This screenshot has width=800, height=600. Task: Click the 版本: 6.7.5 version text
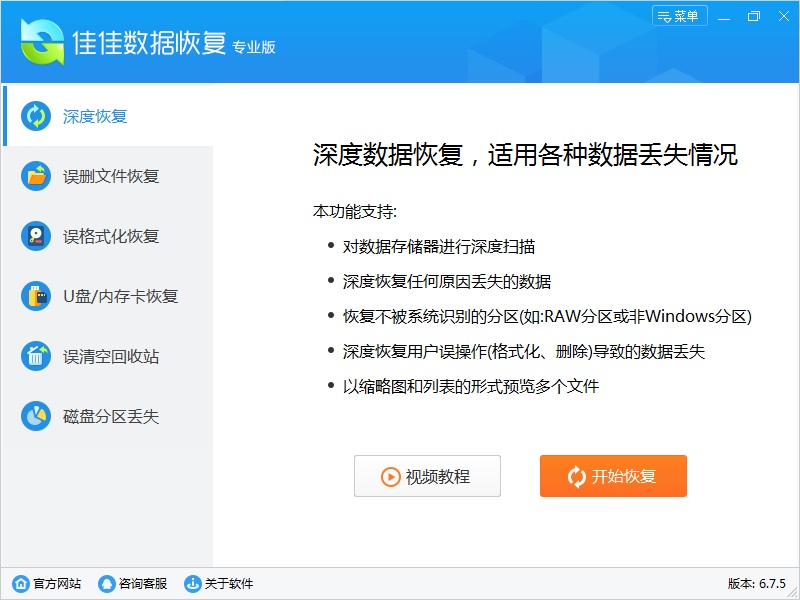pos(757,583)
